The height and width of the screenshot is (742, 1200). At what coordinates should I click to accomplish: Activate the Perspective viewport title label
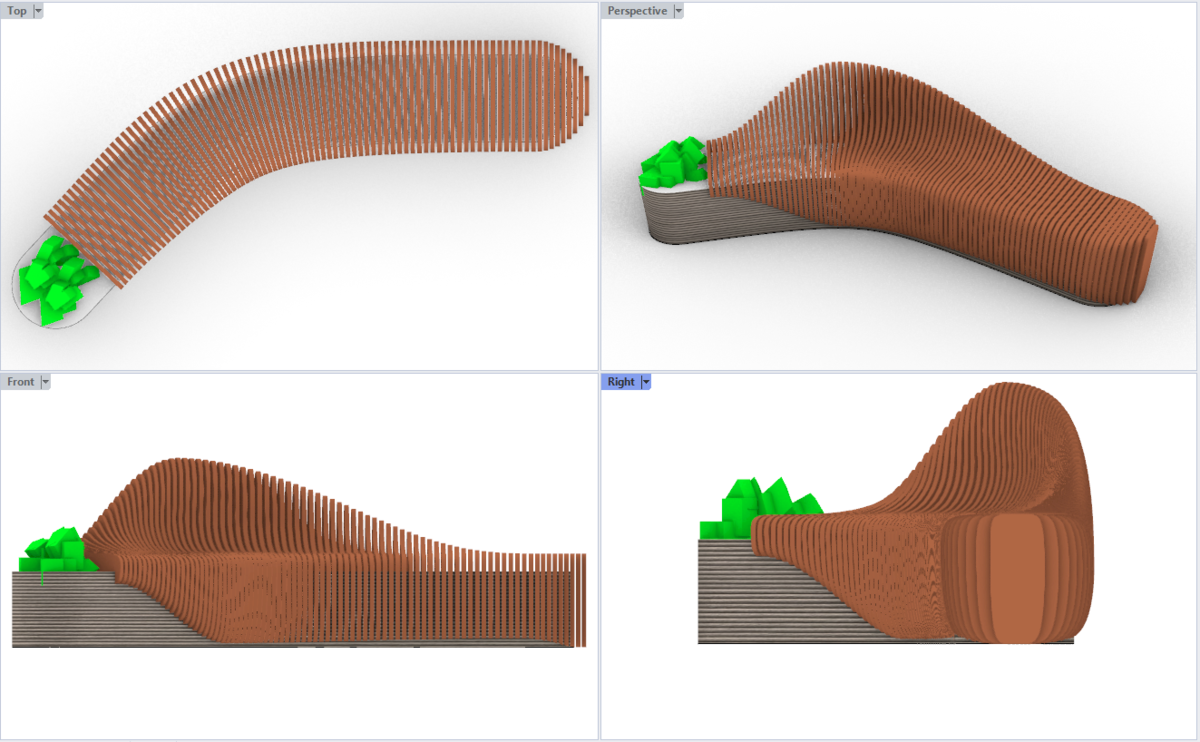click(x=637, y=11)
